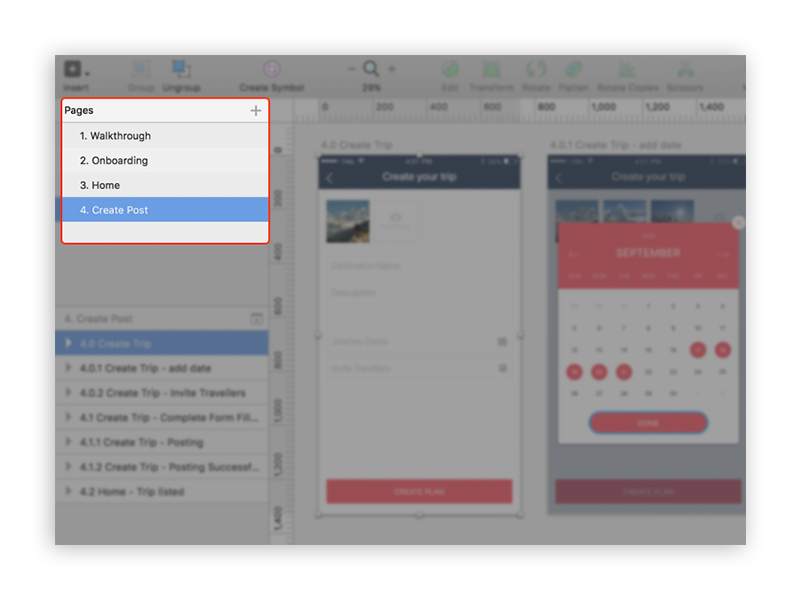Image resolution: width=800 pixels, height=600 pixels.
Task: Expand the 4.0 Create Trip artboard layer
Action: click(x=68, y=343)
